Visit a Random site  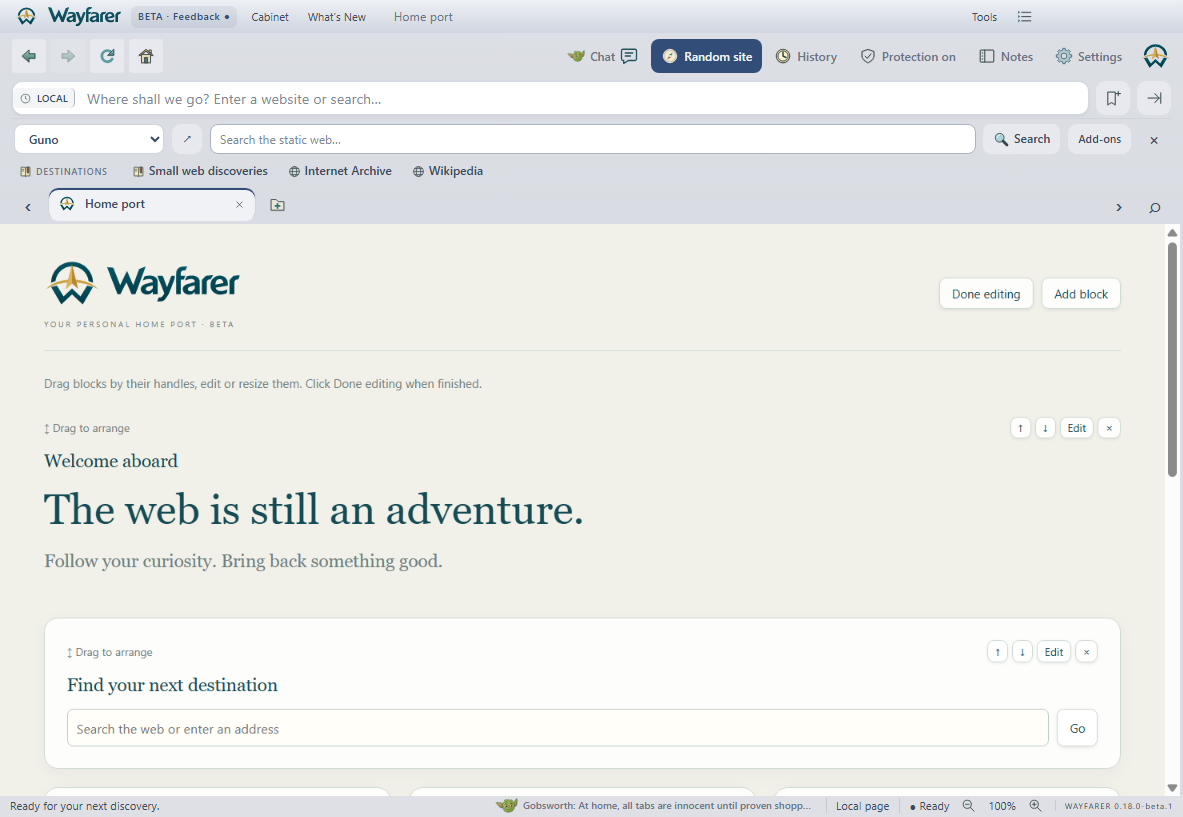pos(706,57)
